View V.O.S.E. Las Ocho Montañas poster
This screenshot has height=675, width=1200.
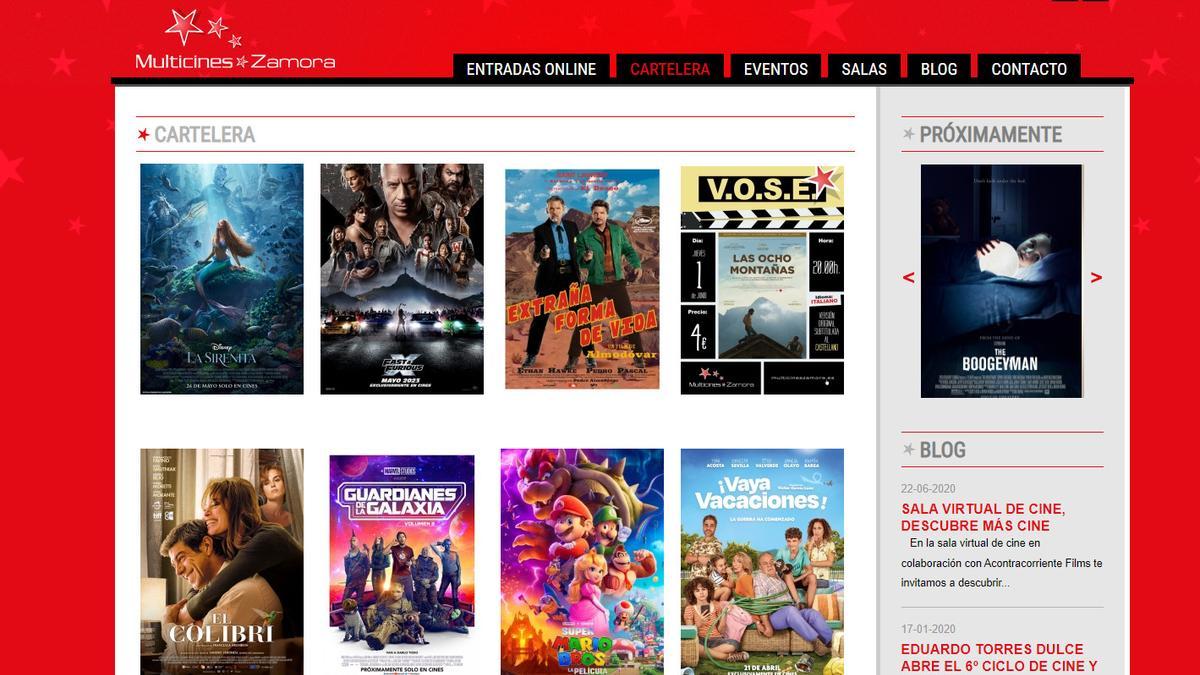(x=762, y=279)
